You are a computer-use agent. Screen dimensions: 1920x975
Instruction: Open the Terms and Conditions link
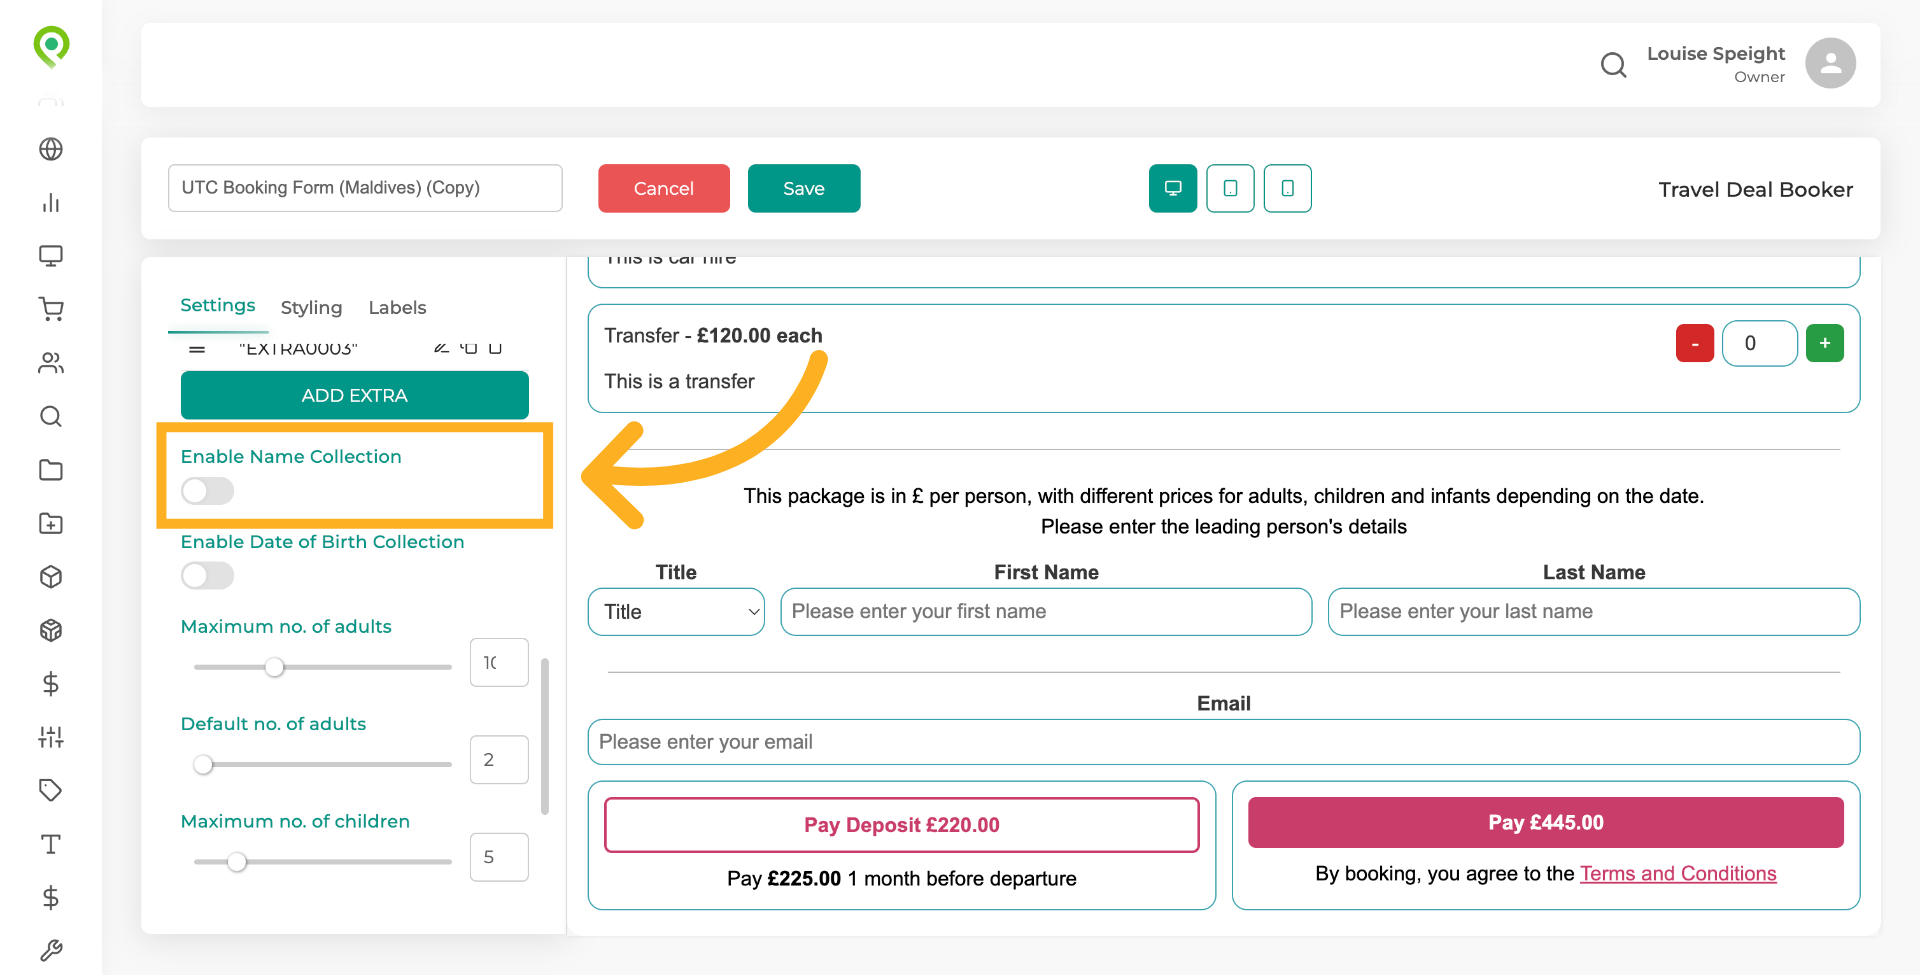1677,874
